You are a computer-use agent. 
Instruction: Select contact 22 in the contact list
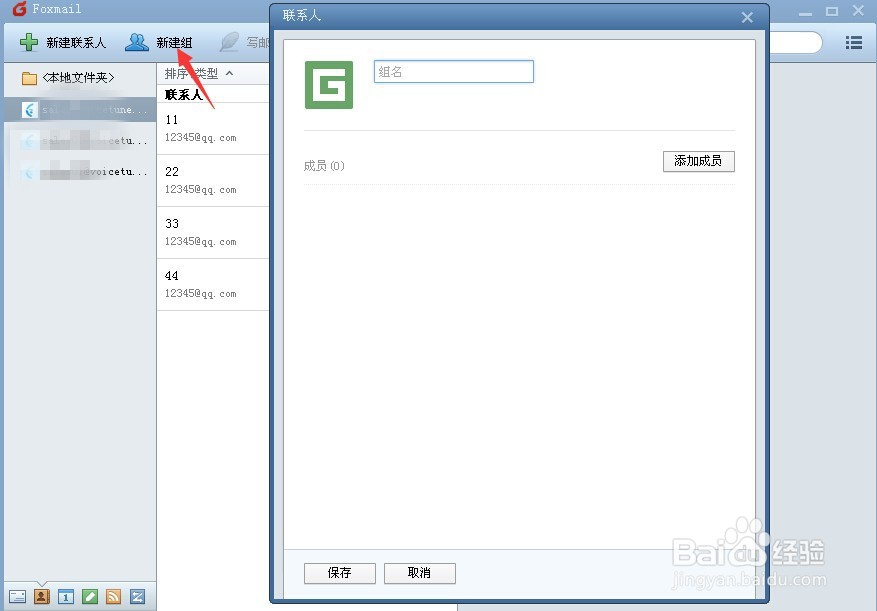(200, 180)
